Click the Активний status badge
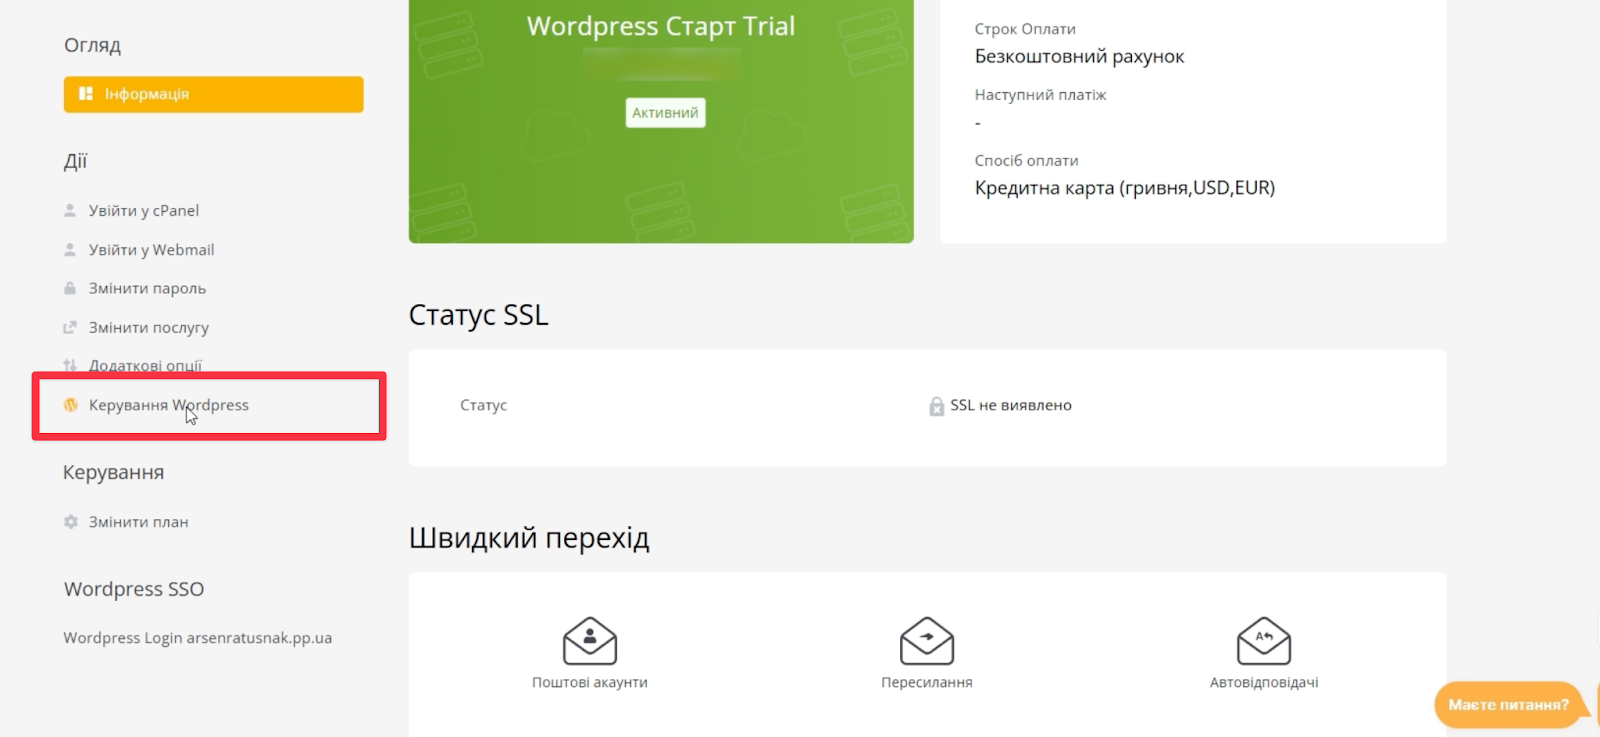 pyautogui.click(x=665, y=113)
